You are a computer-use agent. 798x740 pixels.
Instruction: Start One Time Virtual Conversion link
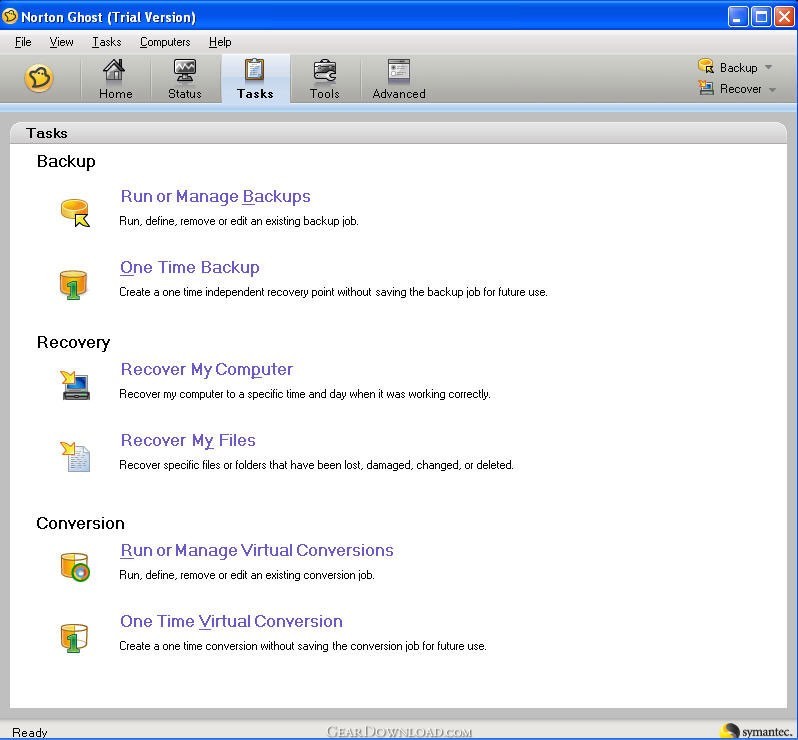pos(231,621)
